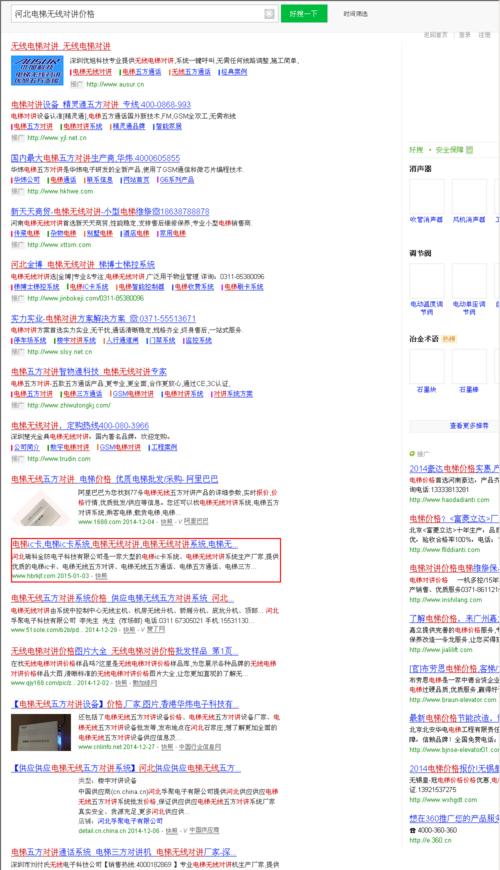Click the 电动温度调节阀 recommendation thumbnail
This screenshot has width=500, height=870.
426,281
